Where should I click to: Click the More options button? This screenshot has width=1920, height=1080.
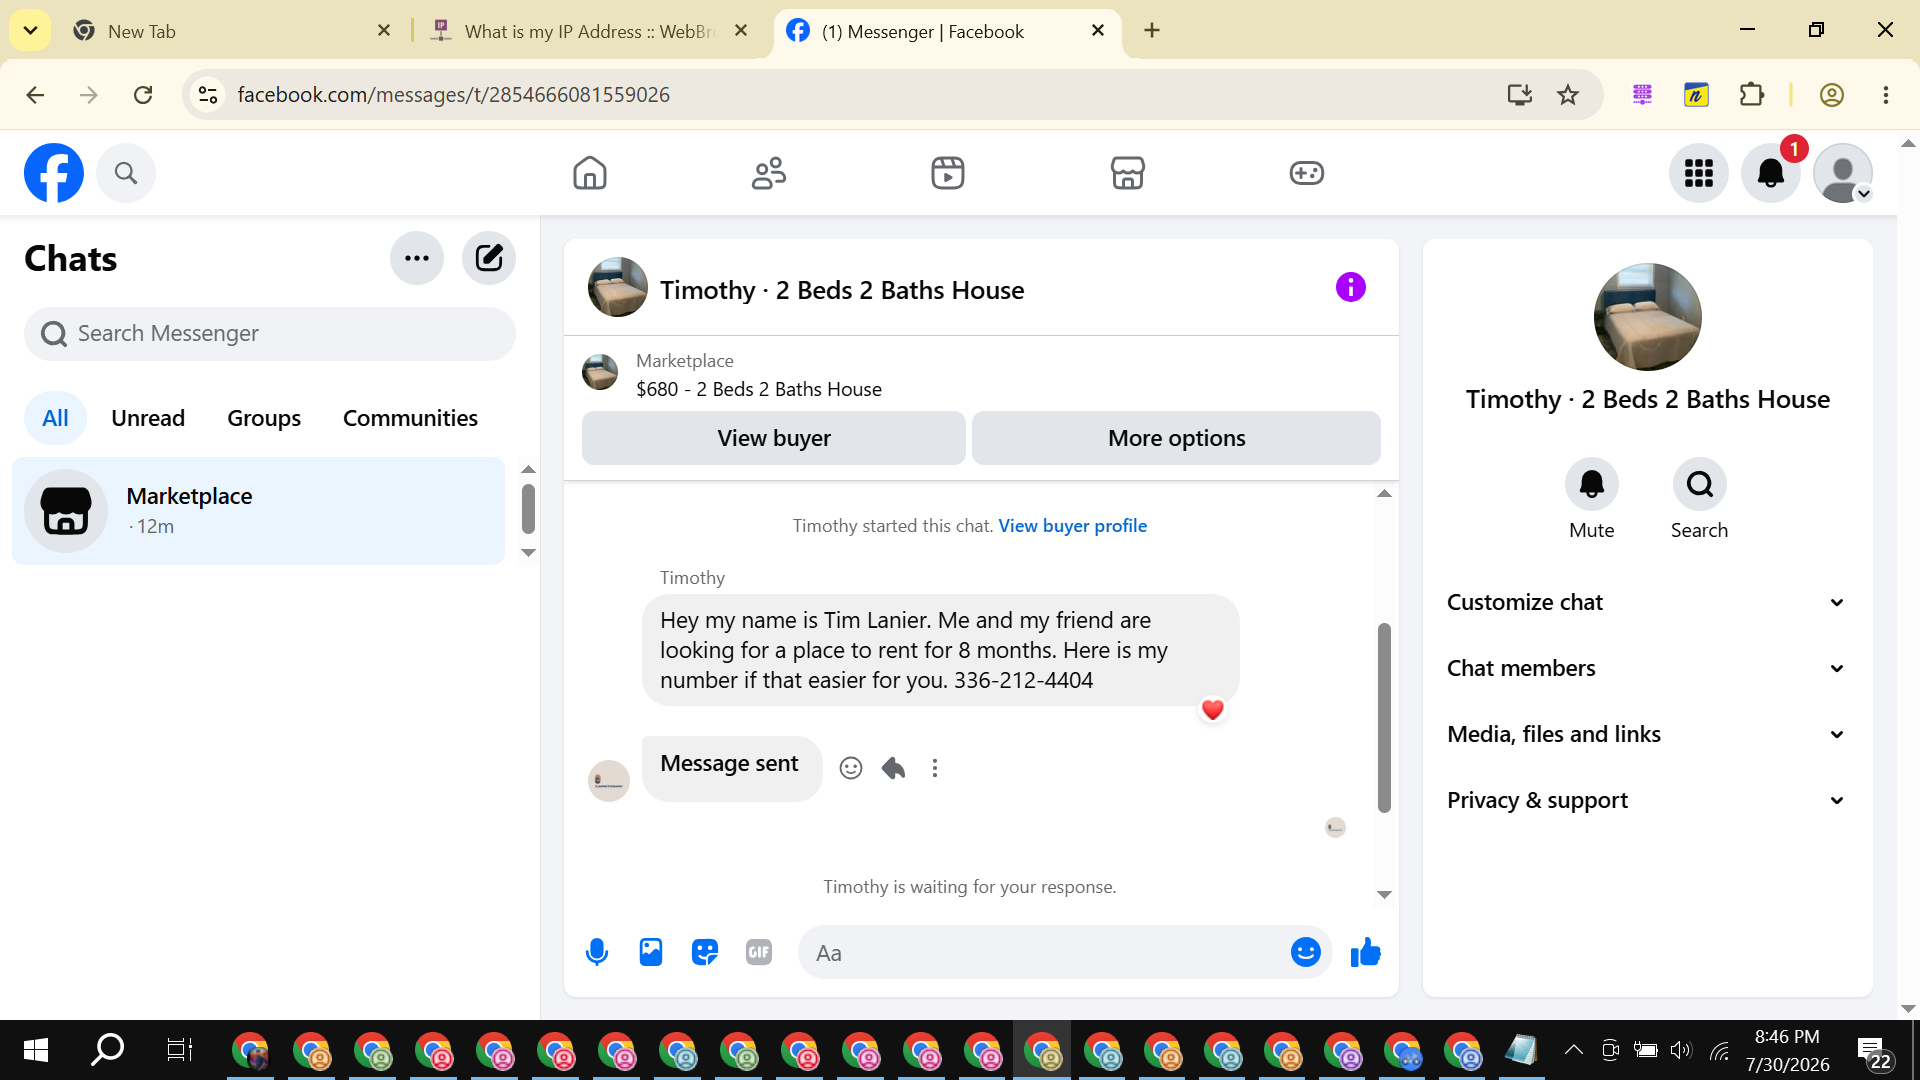click(1176, 438)
